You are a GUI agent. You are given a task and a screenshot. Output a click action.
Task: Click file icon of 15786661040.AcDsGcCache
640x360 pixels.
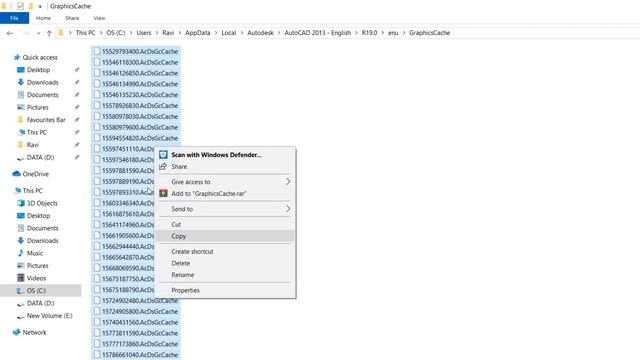(97, 354)
